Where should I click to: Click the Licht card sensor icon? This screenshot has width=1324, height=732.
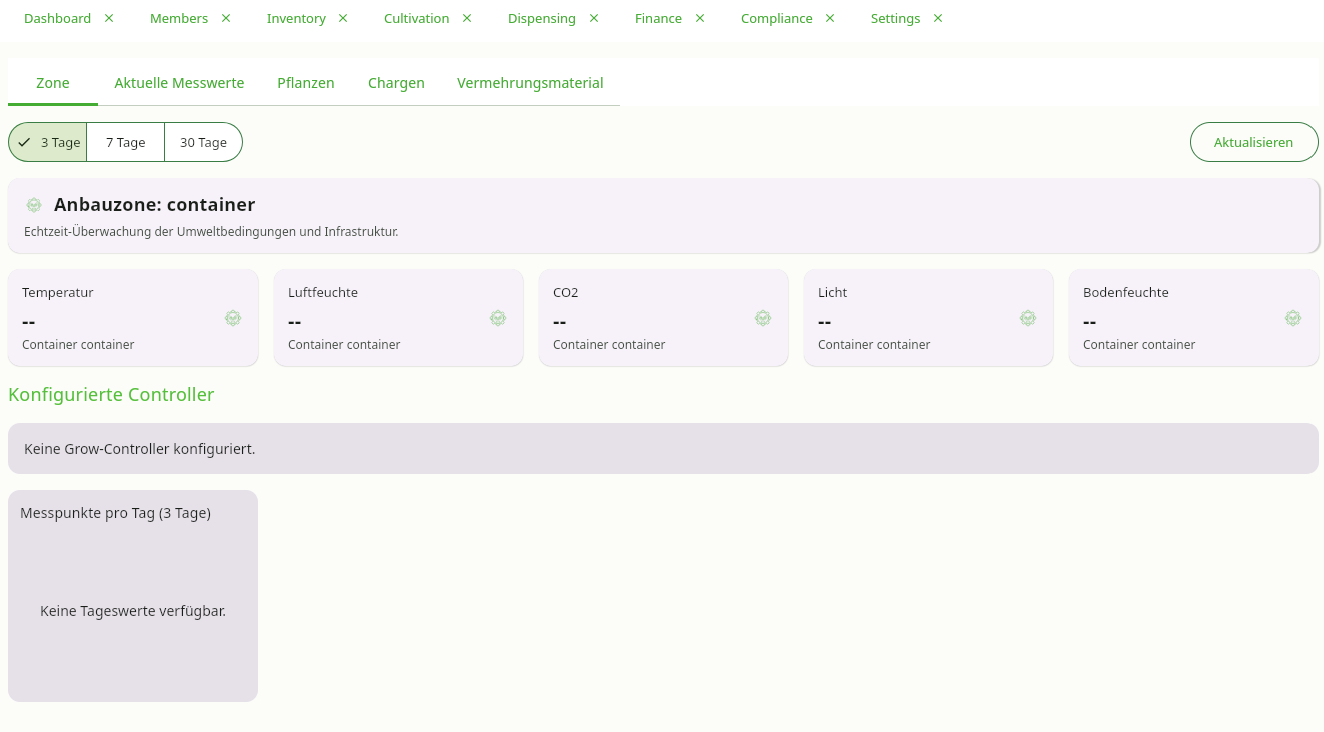(1028, 318)
